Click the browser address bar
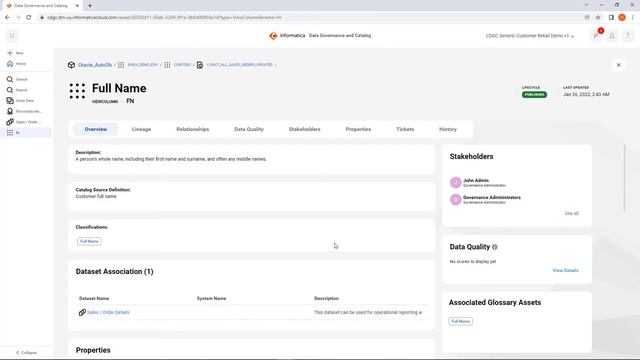 click(310, 18)
